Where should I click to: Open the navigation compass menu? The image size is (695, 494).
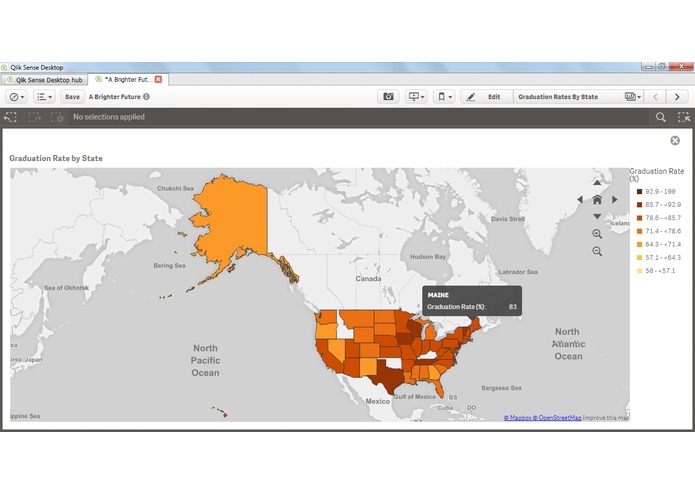[x=17, y=97]
